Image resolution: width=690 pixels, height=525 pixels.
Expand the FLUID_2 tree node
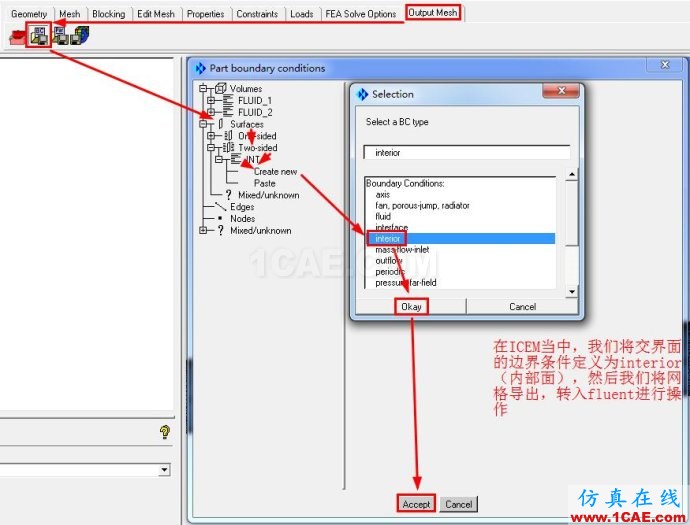point(211,112)
